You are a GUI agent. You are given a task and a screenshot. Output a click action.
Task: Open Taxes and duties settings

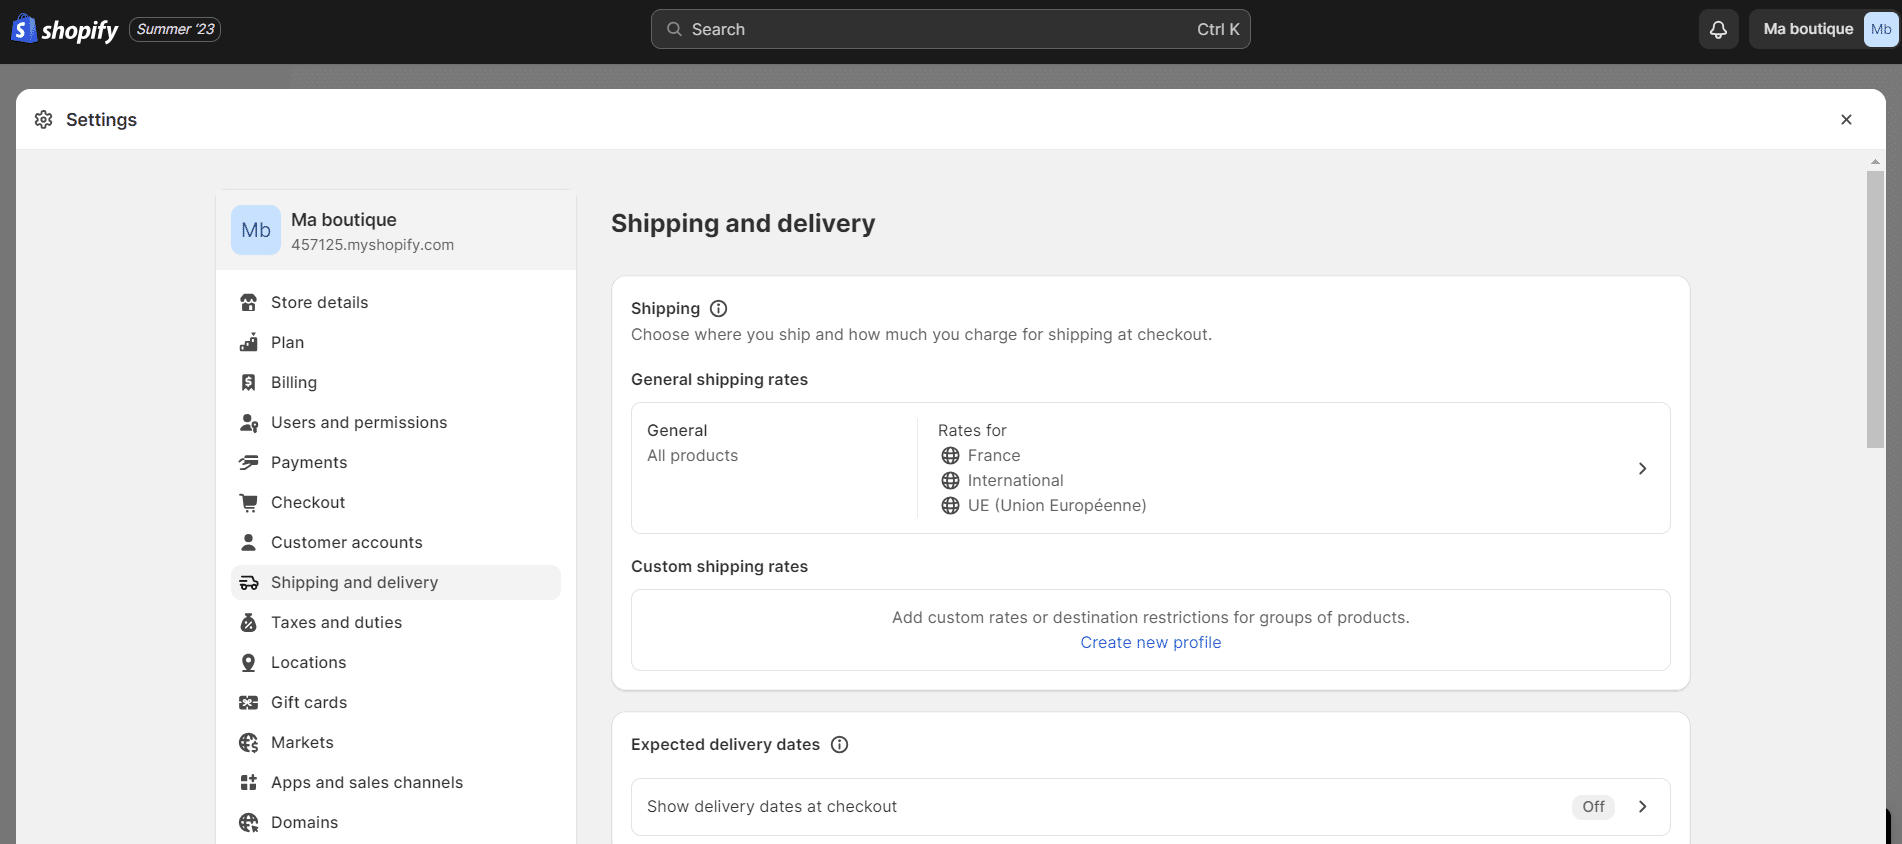coord(396,622)
